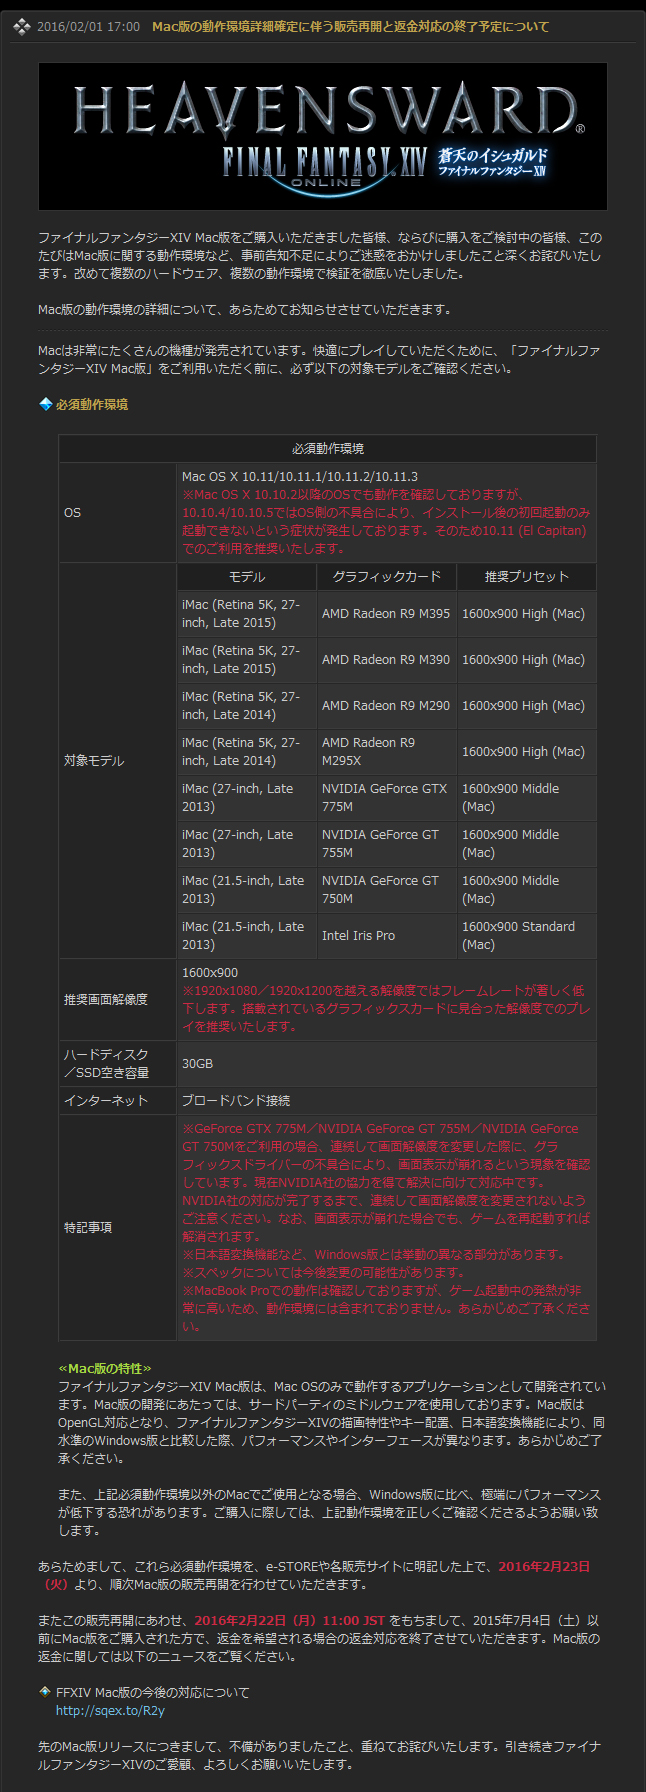Click the green «Mac版の特性» heading

pyautogui.click(x=105, y=1369)
